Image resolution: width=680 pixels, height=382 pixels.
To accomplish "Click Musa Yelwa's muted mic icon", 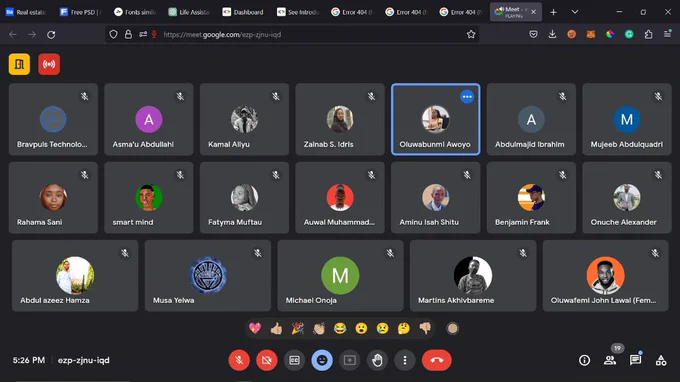I will tap(258, 253).
